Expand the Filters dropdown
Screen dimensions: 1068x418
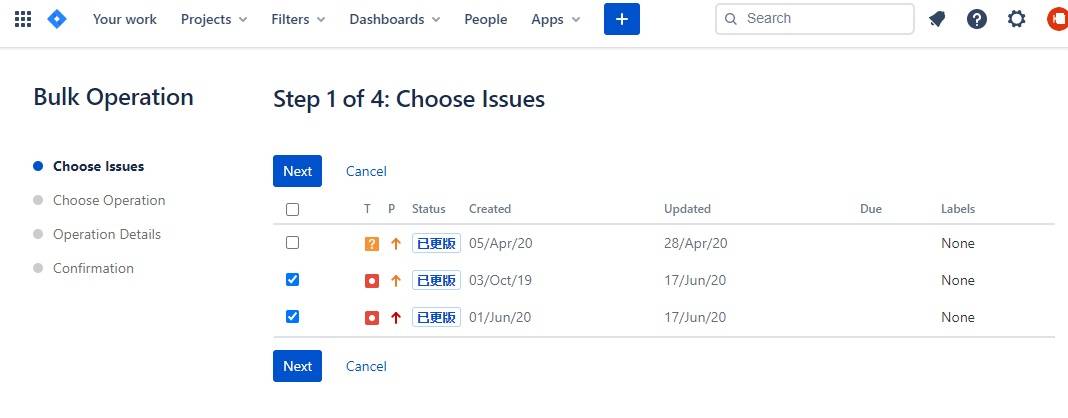pyautogui.click(x=298, y=19)
